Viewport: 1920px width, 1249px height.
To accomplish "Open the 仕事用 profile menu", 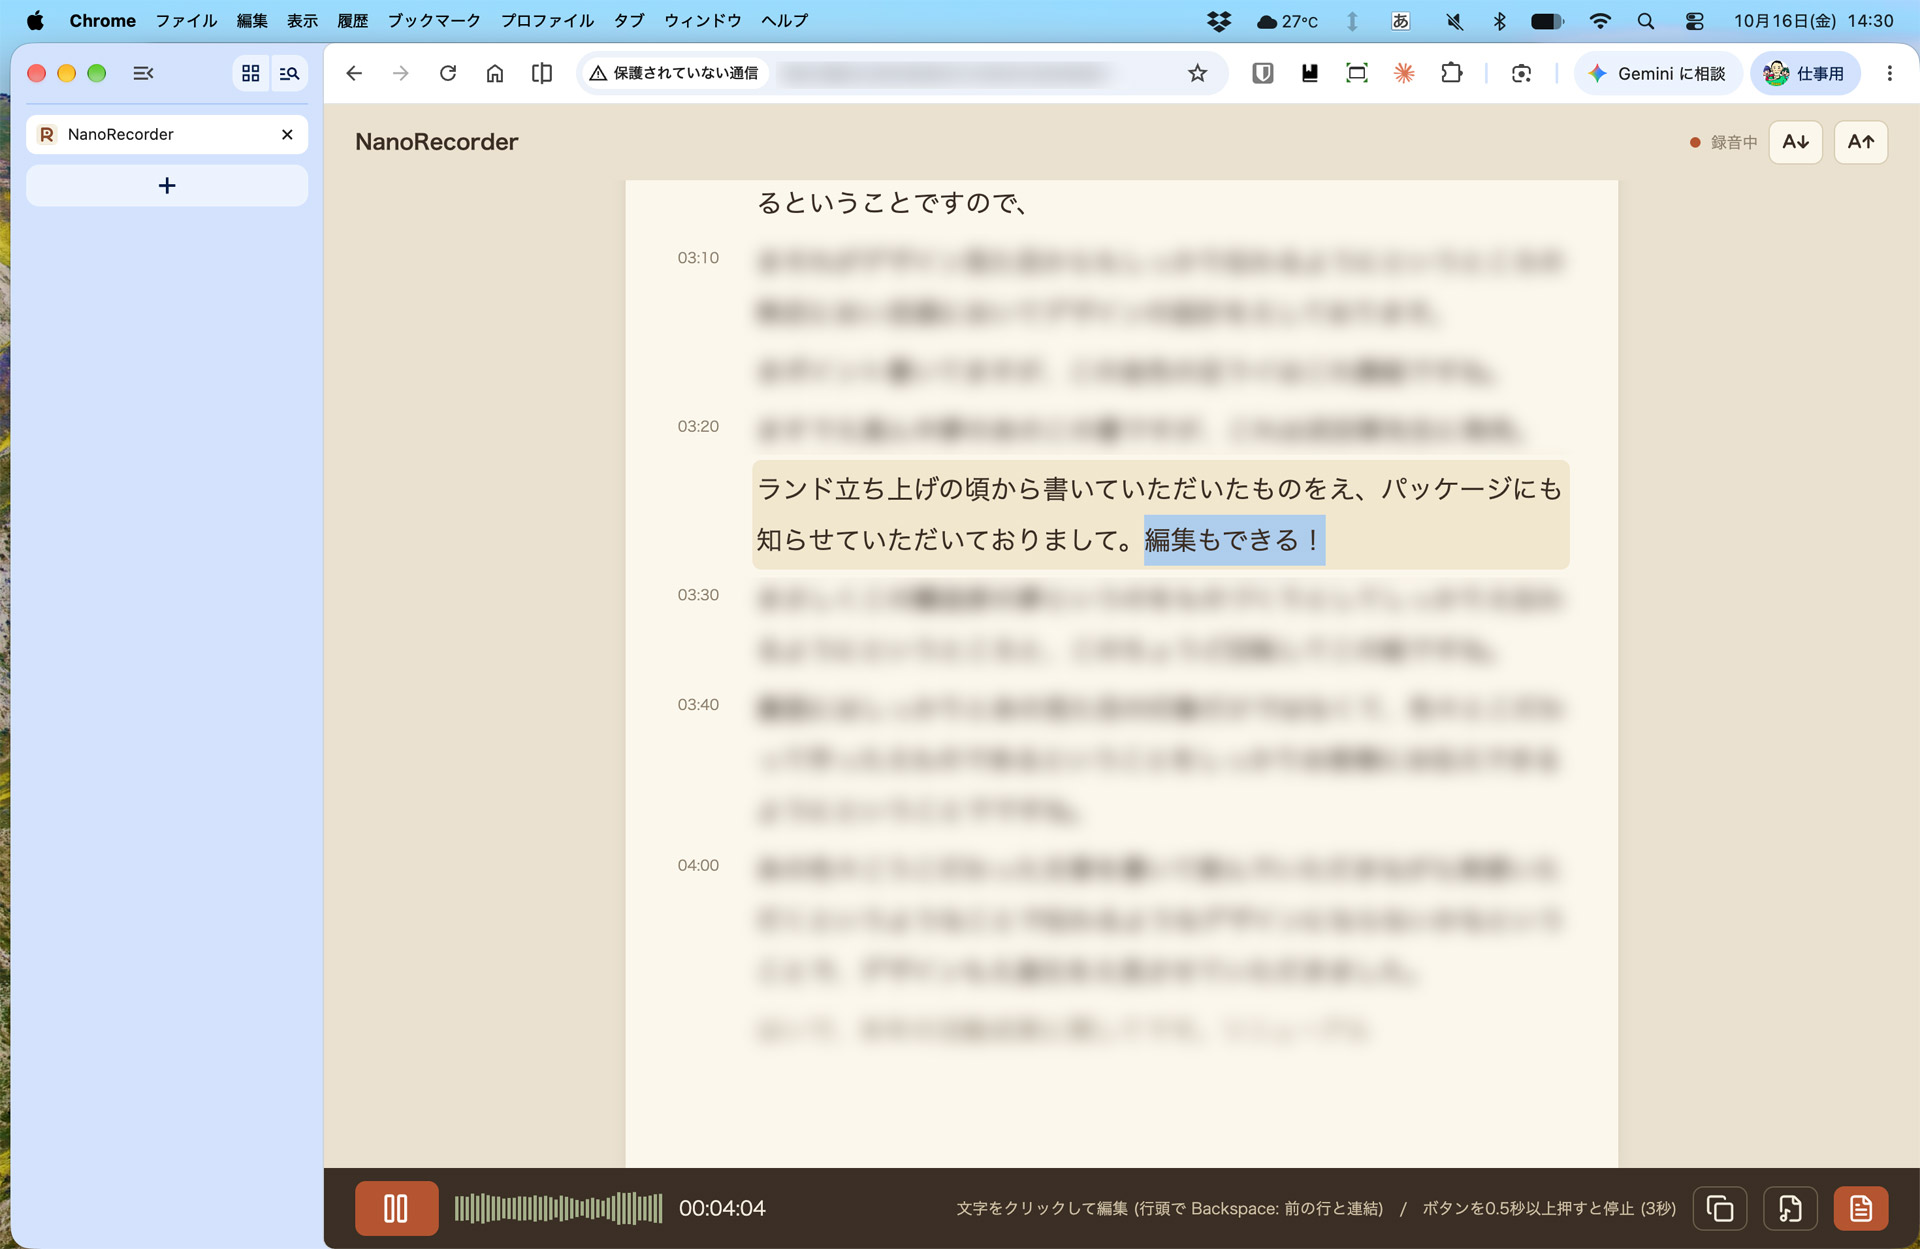I will [x=1805, y=73].
